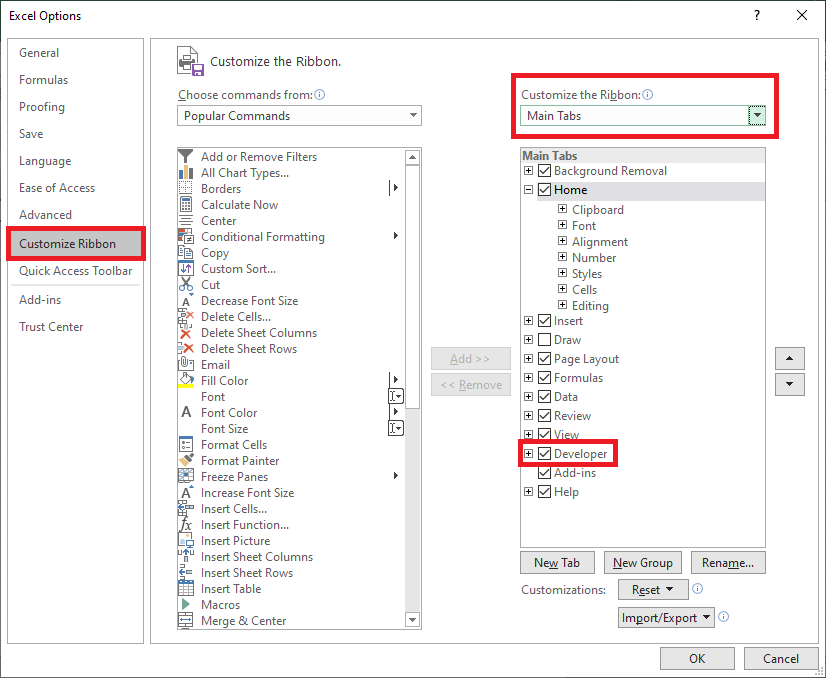This screenshot has width=826, height=678.
Task: Toggle the Help tab checkbox
Action: coord(545,492)
